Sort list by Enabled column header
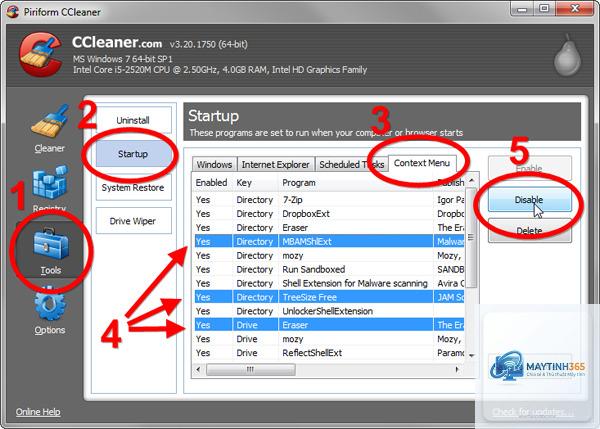Viewport: 600px width, 429px height. click(212, 183)
